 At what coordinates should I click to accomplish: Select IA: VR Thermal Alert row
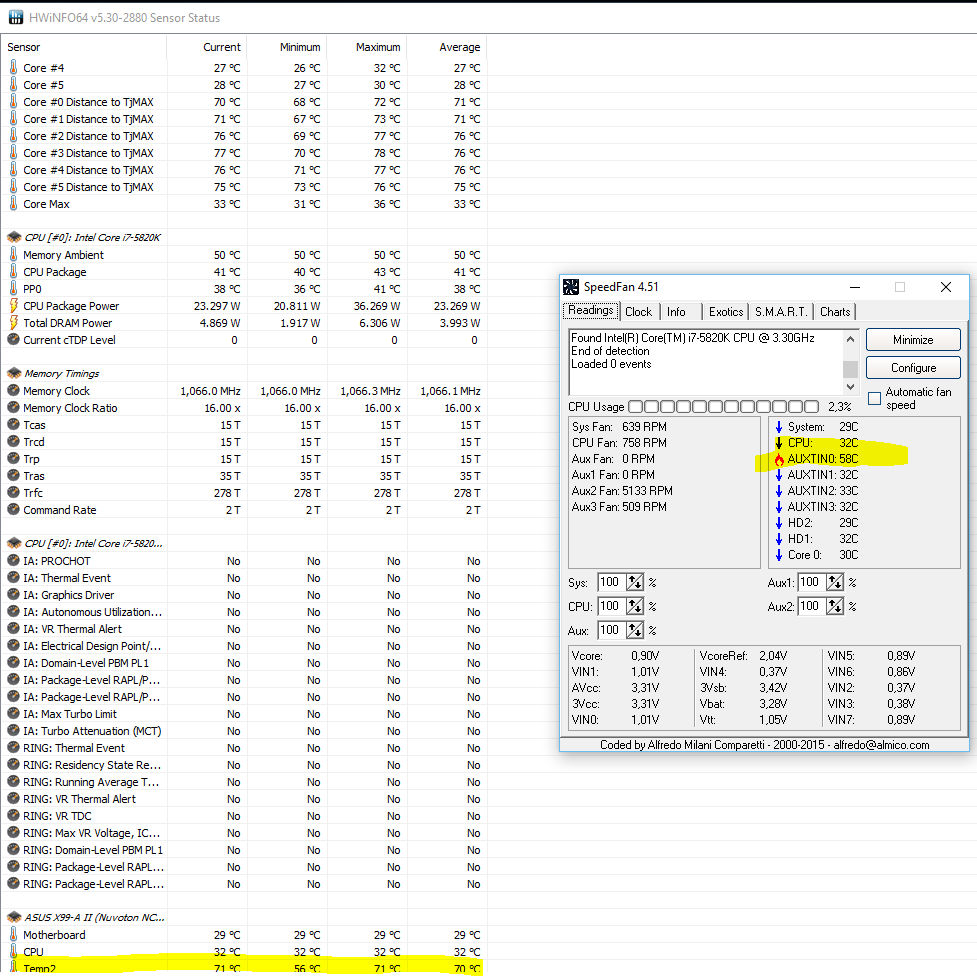pos(244,629)
